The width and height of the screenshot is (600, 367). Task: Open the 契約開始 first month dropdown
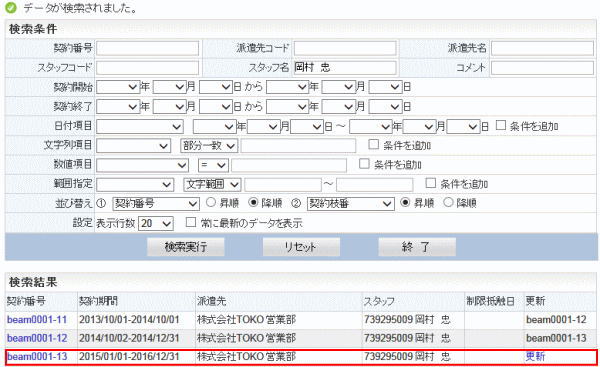click(170, 87)
